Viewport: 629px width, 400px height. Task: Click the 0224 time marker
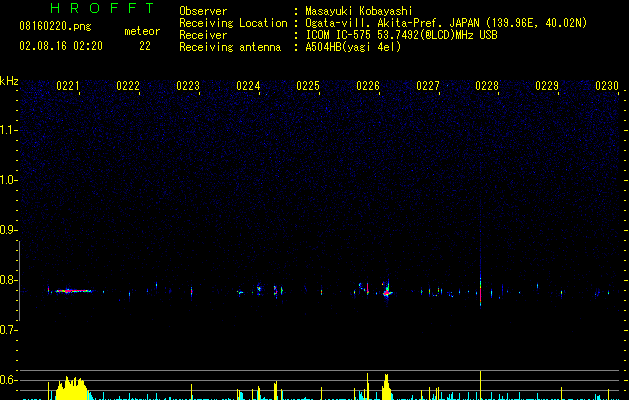point(248,86)
